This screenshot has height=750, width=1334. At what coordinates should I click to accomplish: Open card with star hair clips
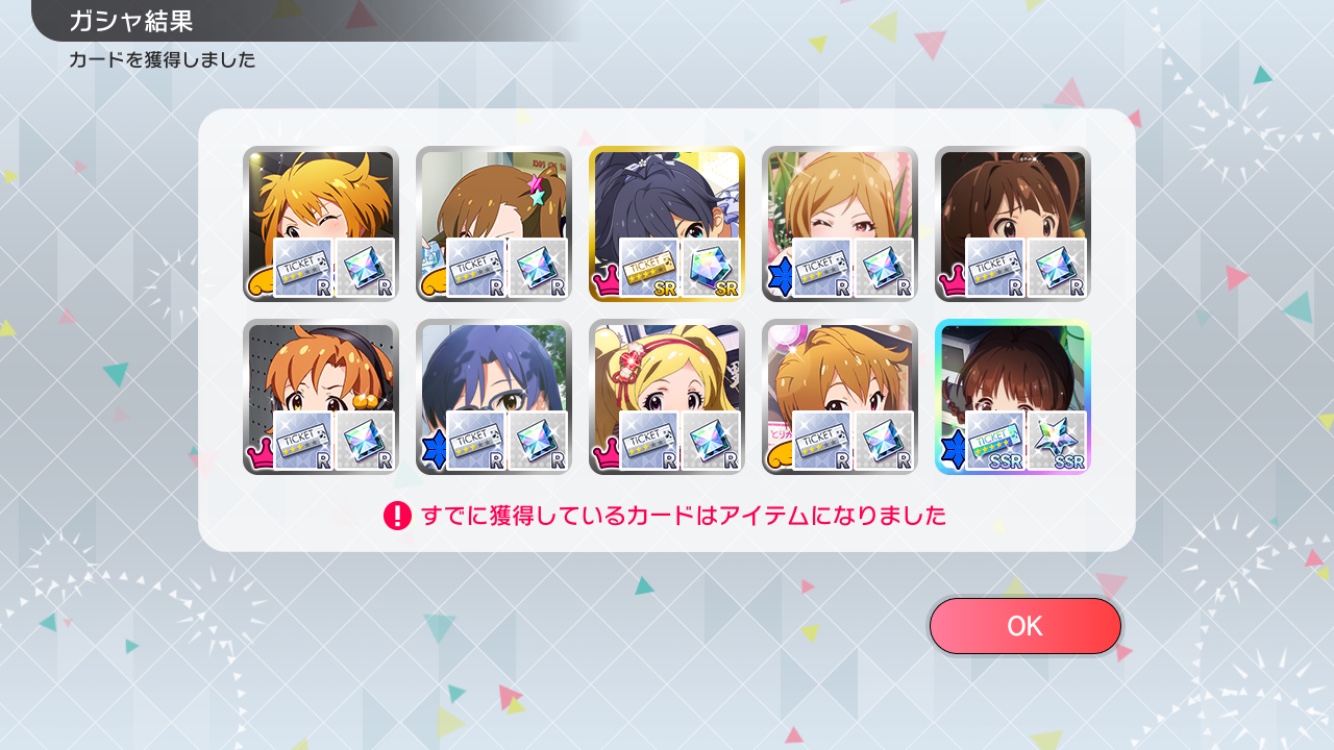click(493, 224)
